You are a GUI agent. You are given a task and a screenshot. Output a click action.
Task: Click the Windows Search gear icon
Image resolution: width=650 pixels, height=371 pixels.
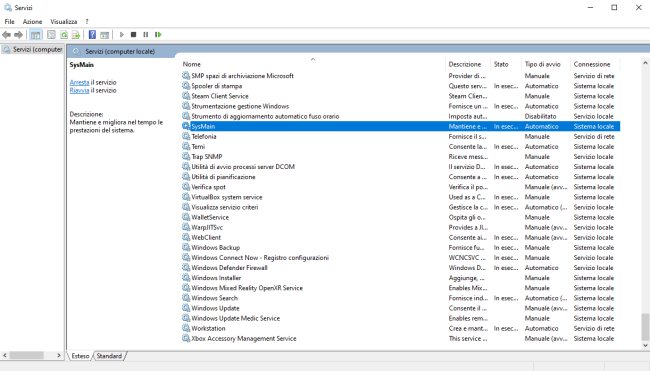point(186,298)
